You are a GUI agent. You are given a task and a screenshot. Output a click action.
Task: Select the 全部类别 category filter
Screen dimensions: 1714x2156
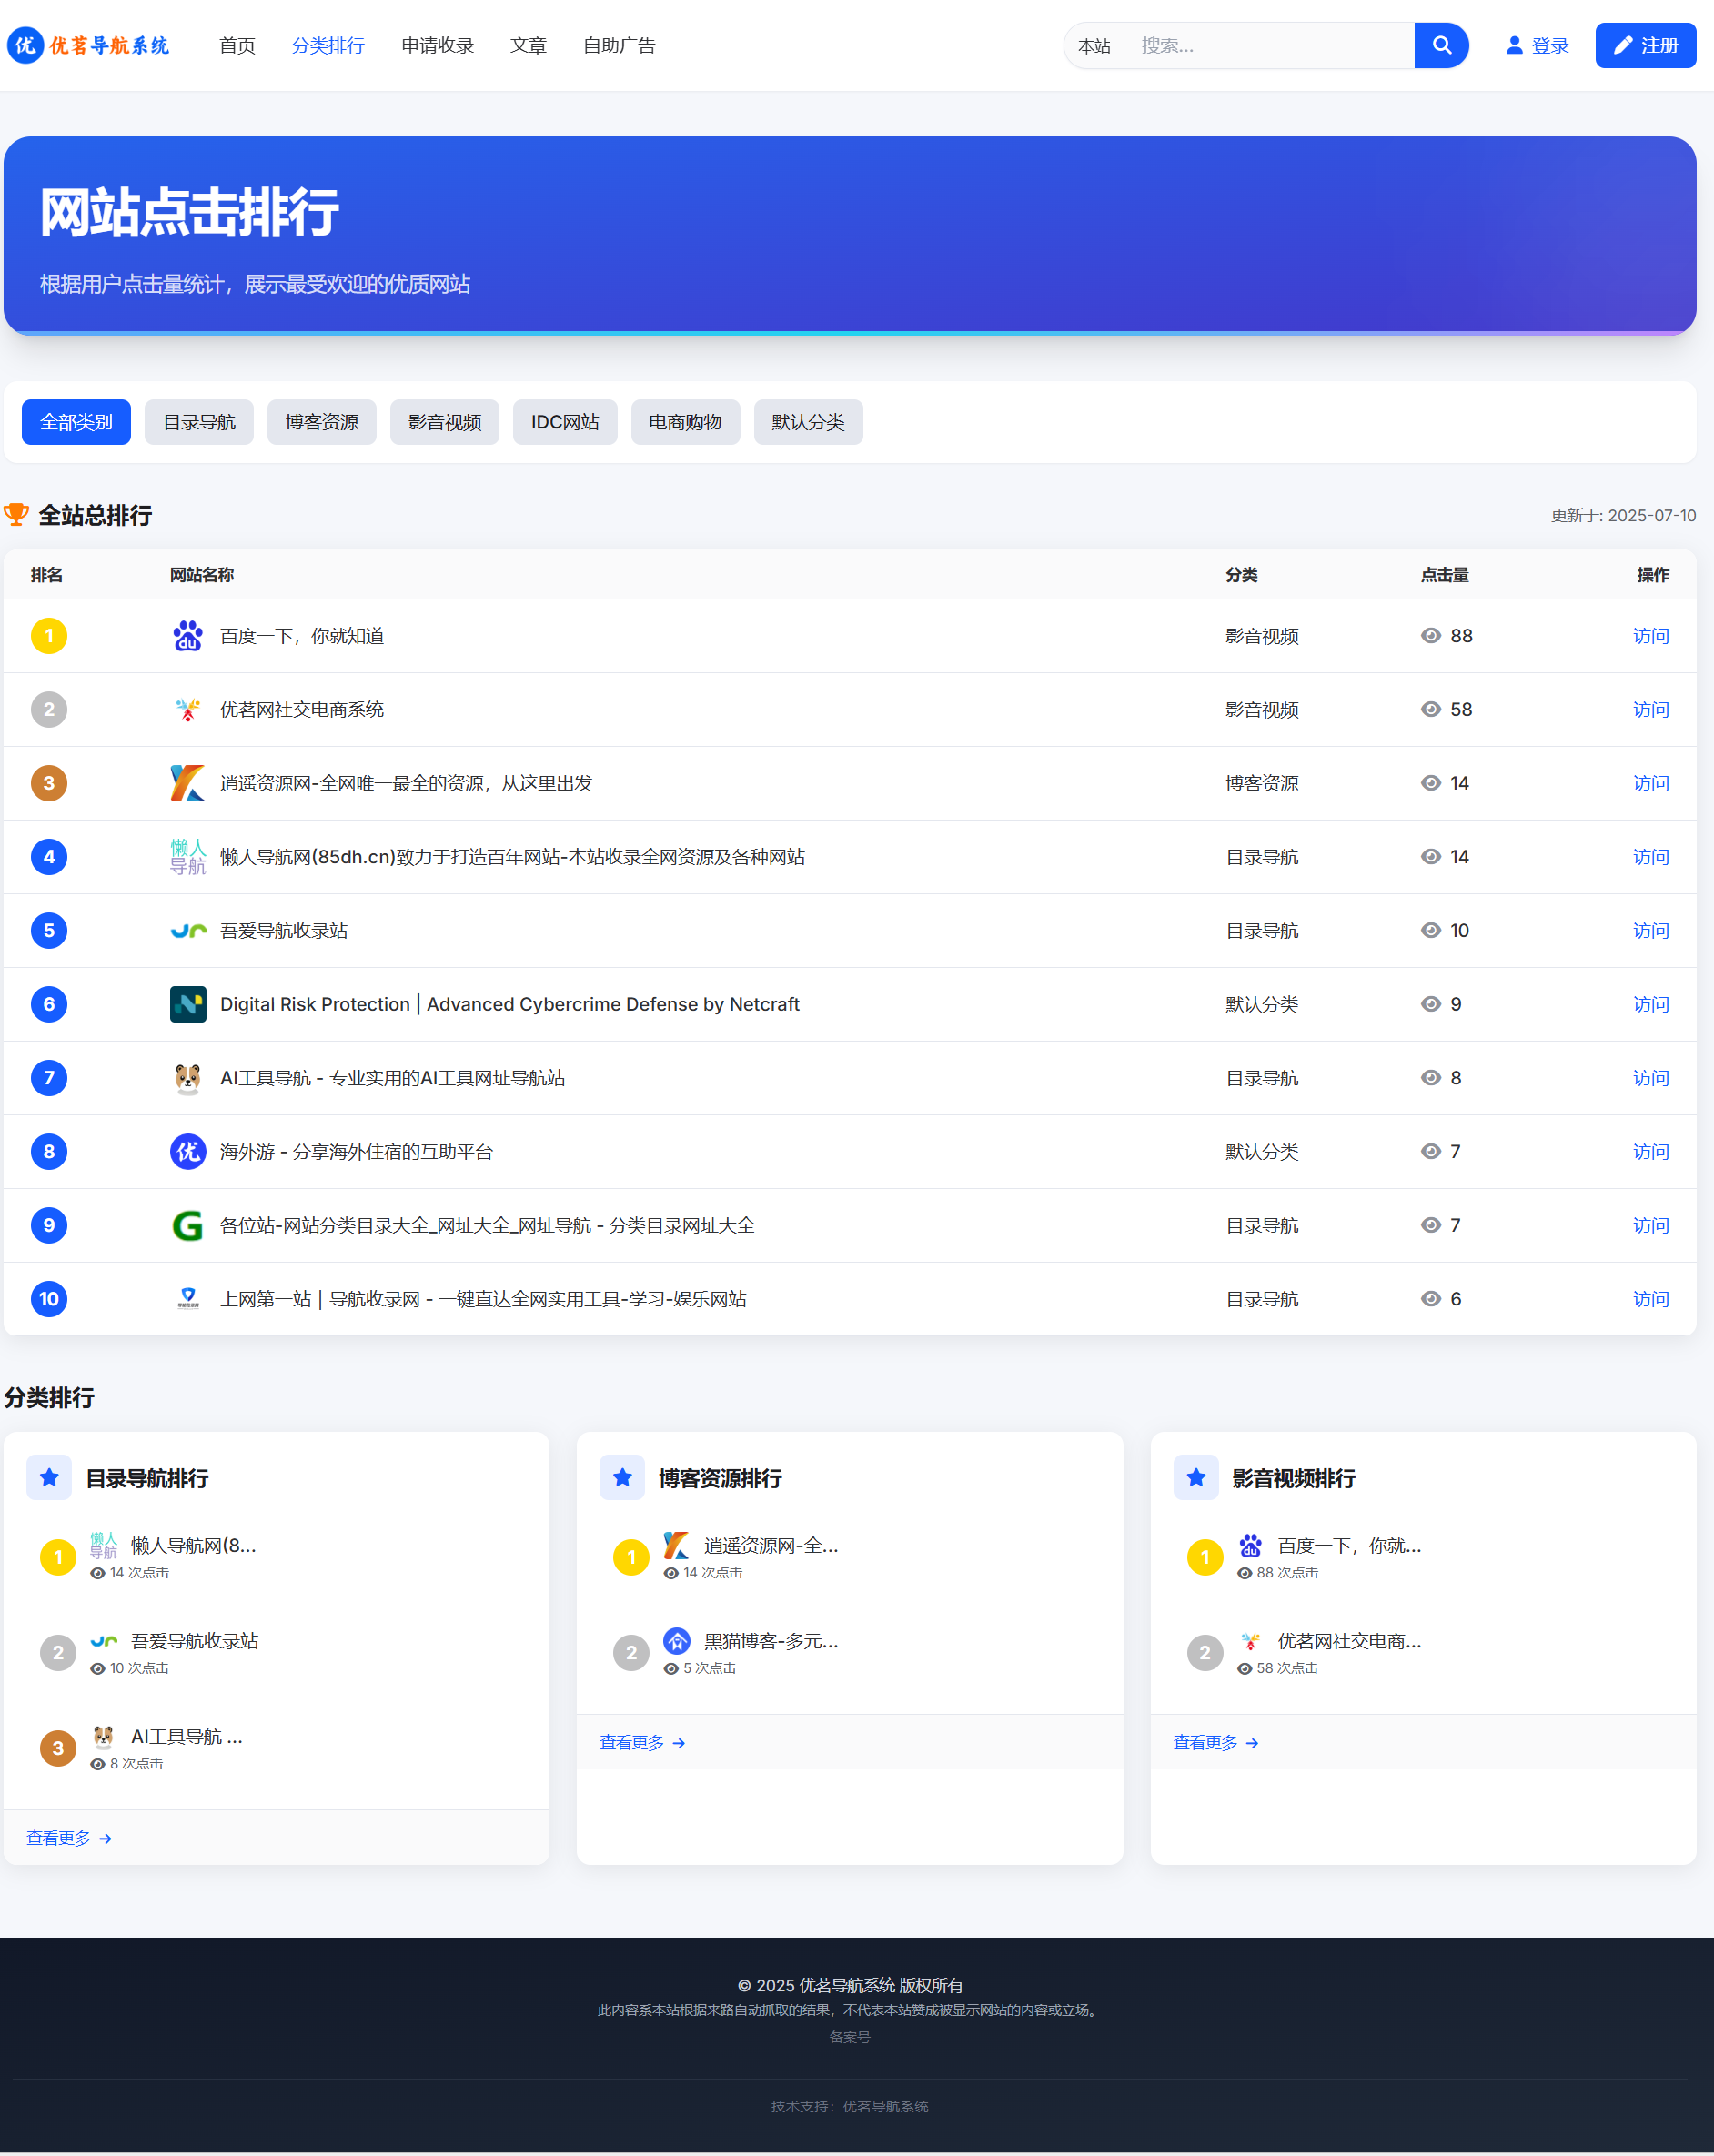76,422
